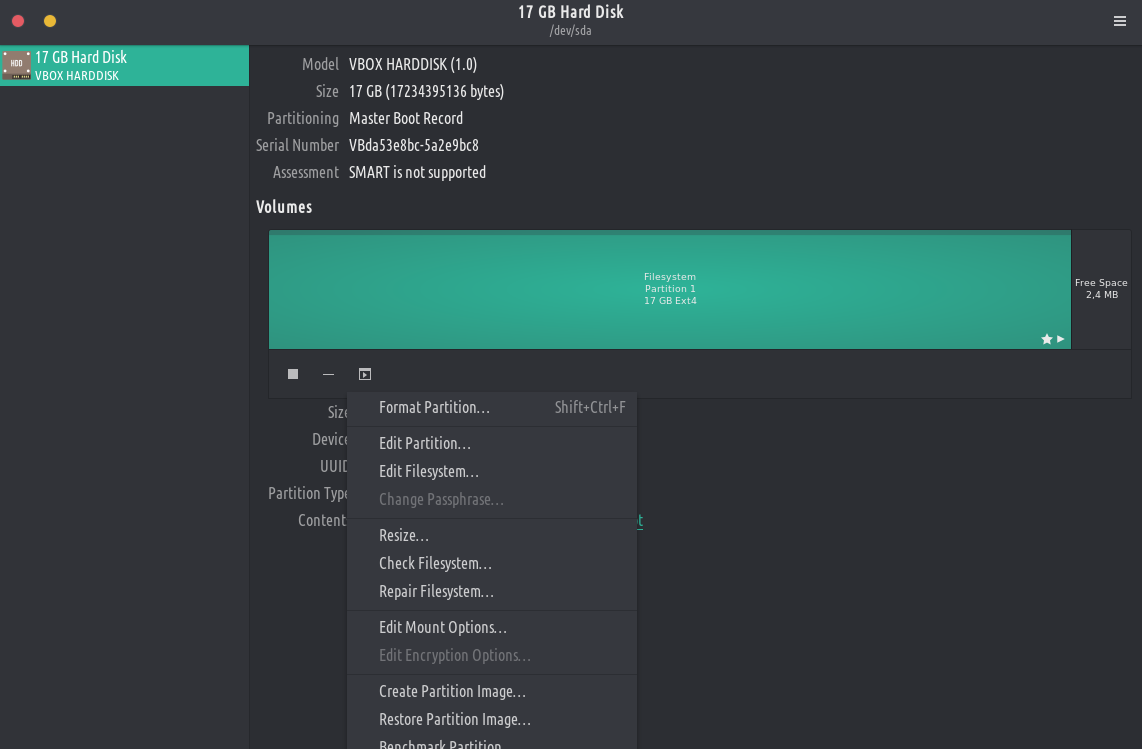Screen dimensions: 1142x749
Task: Choose Format Partition… from the menu
Action: point(434,408)
